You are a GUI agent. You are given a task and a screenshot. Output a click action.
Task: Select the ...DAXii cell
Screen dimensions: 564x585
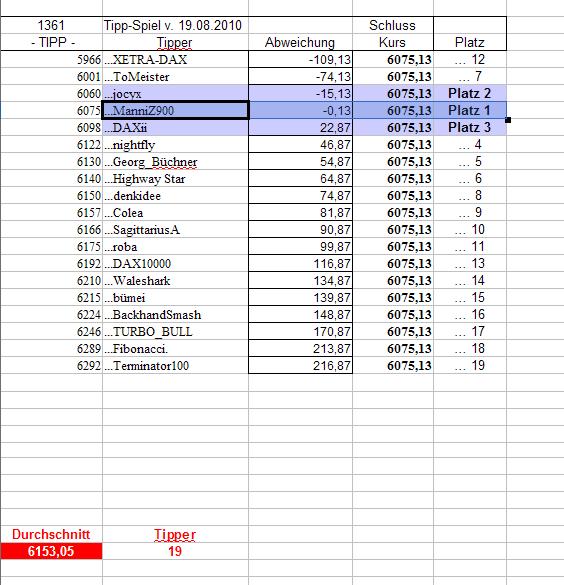click(x=175, y=128)
